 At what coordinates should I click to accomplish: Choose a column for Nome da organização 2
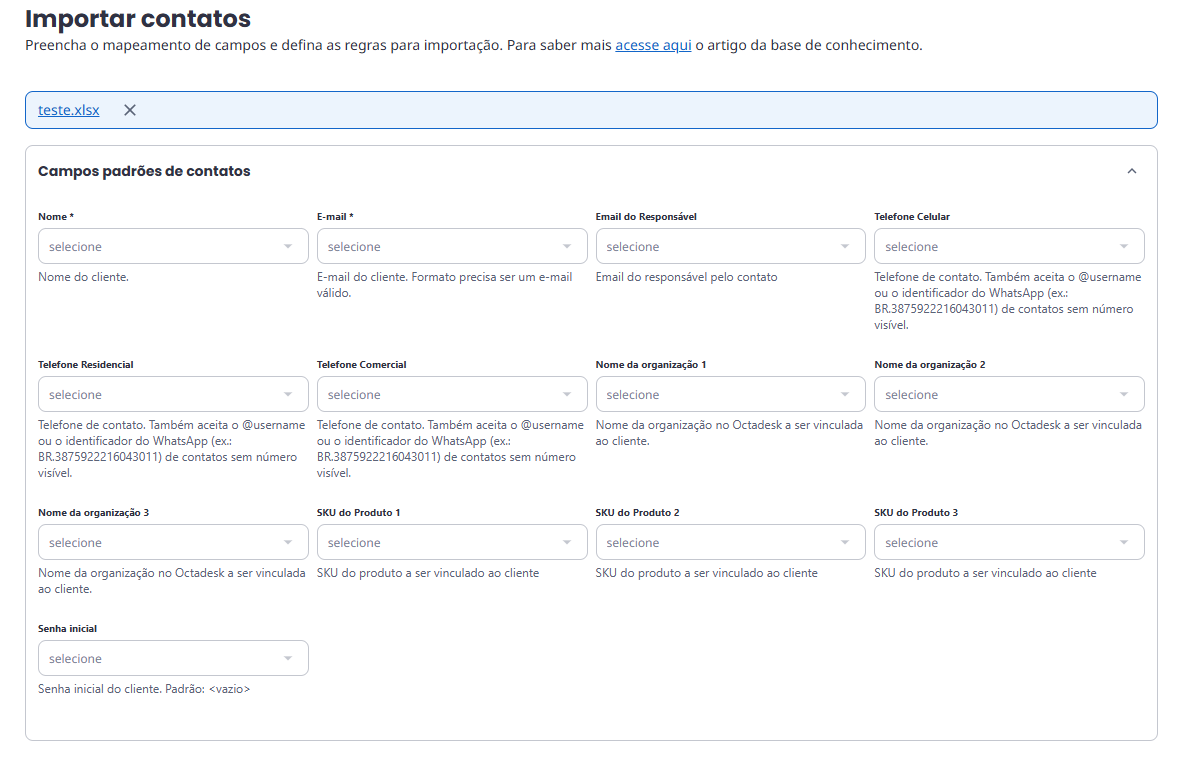click(x=1009, y=394)
